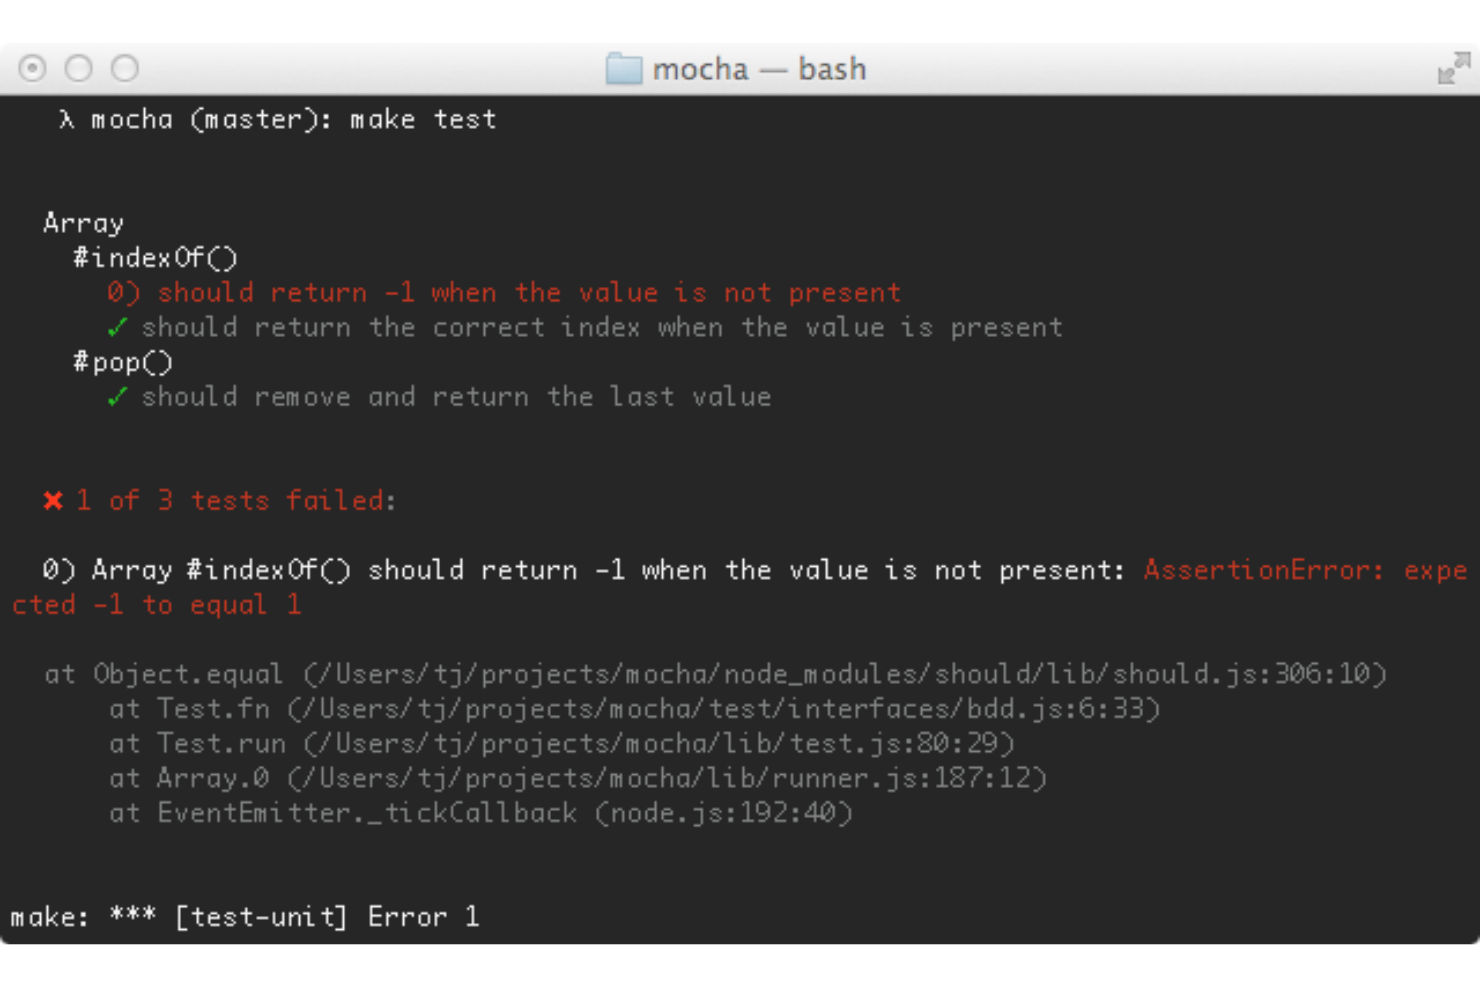Click the folder icon in the title bar
Viewport: 1480px width, 987px height.
[624, 69]
